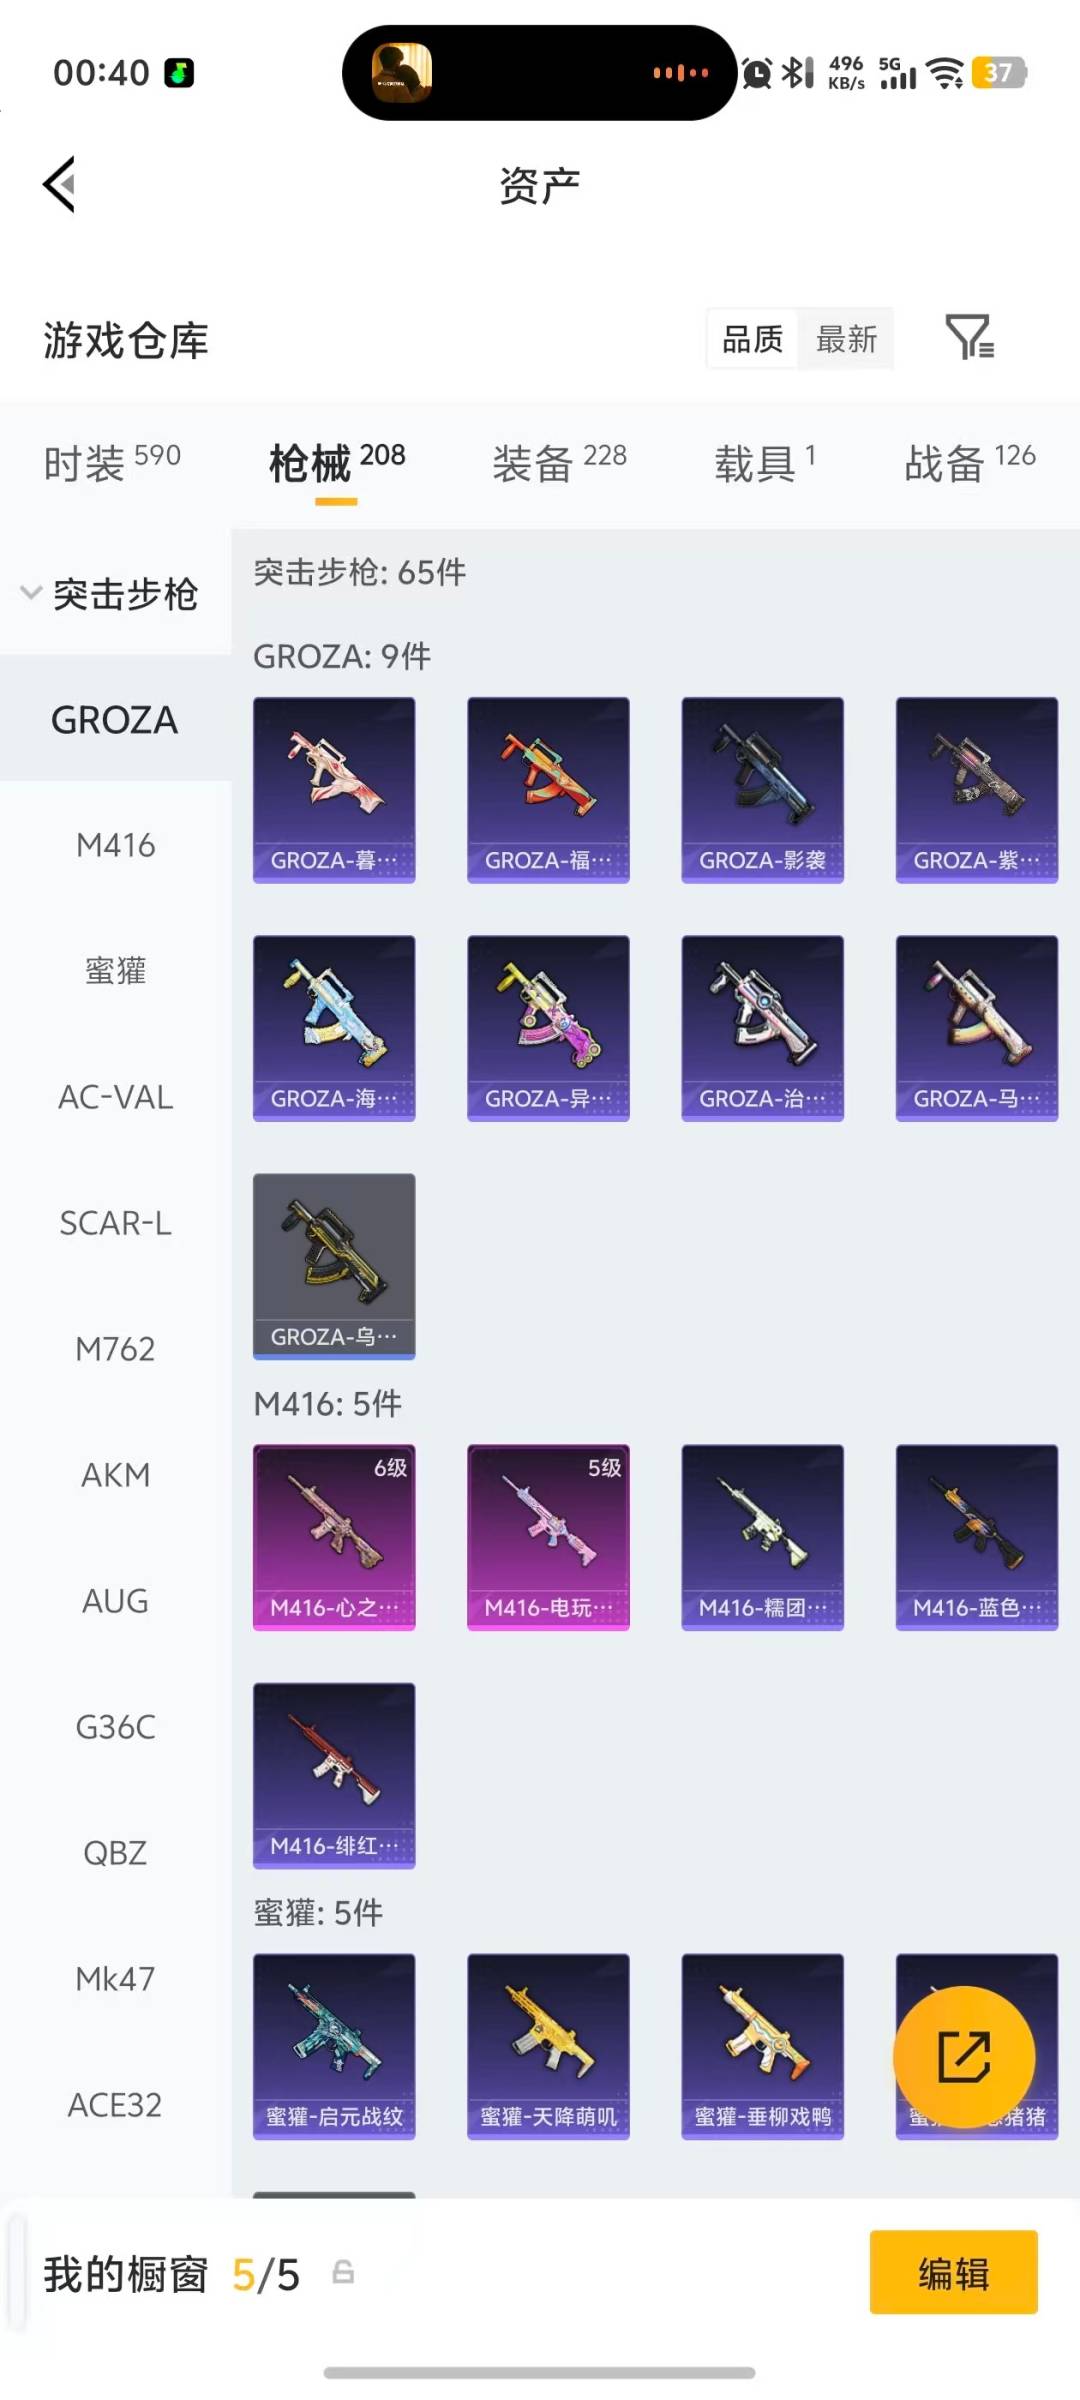1080x2400 pixels.
Task: Select SCAR-L in the weapon sidebar
Action: pos(116,1223)
